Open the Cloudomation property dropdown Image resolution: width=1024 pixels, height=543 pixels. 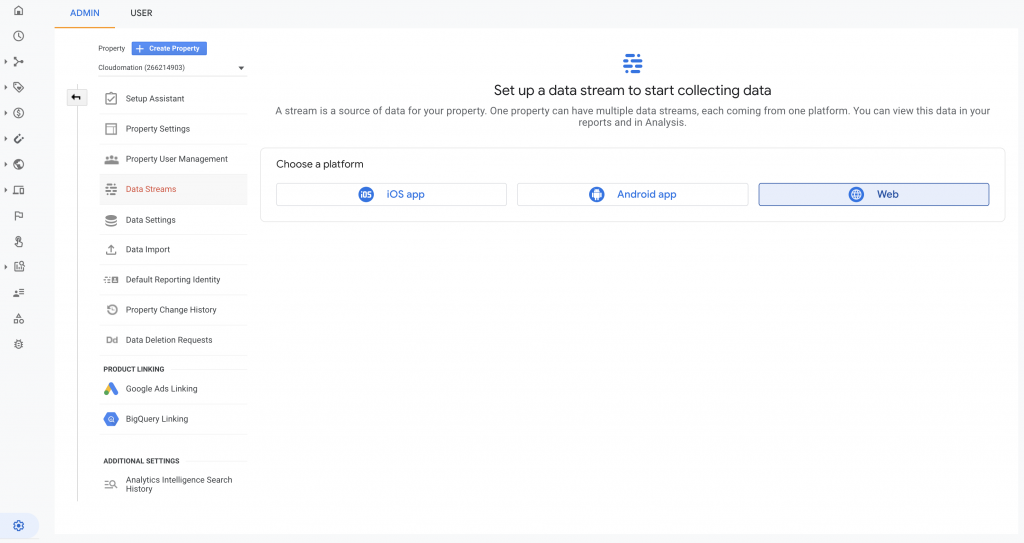[172, 68]
